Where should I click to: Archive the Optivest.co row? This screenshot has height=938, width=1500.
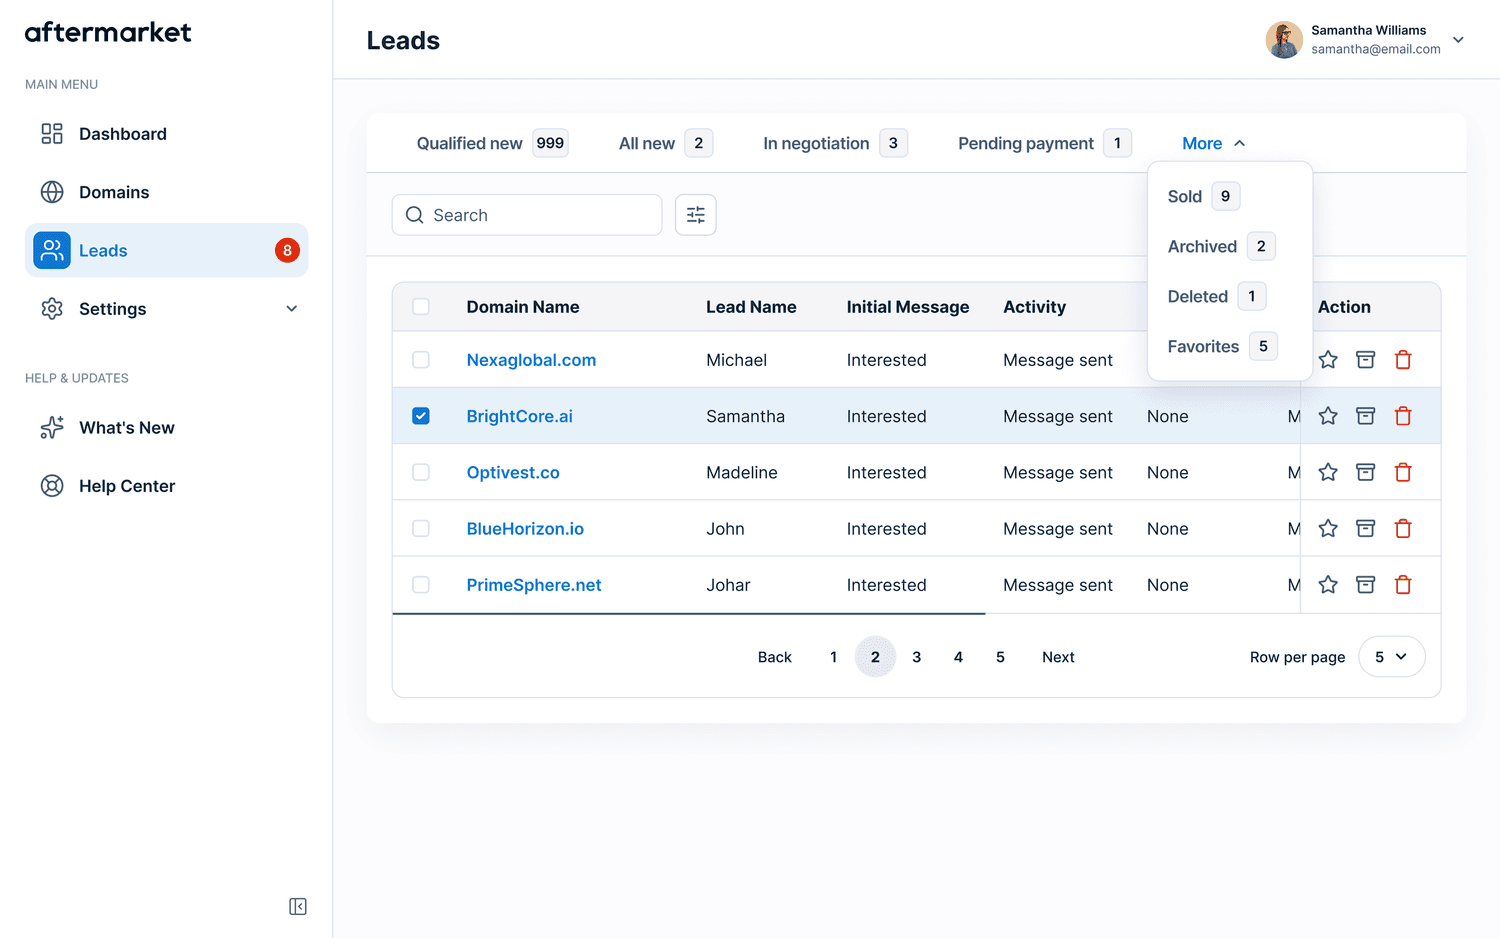click(x=1365, y=472)
